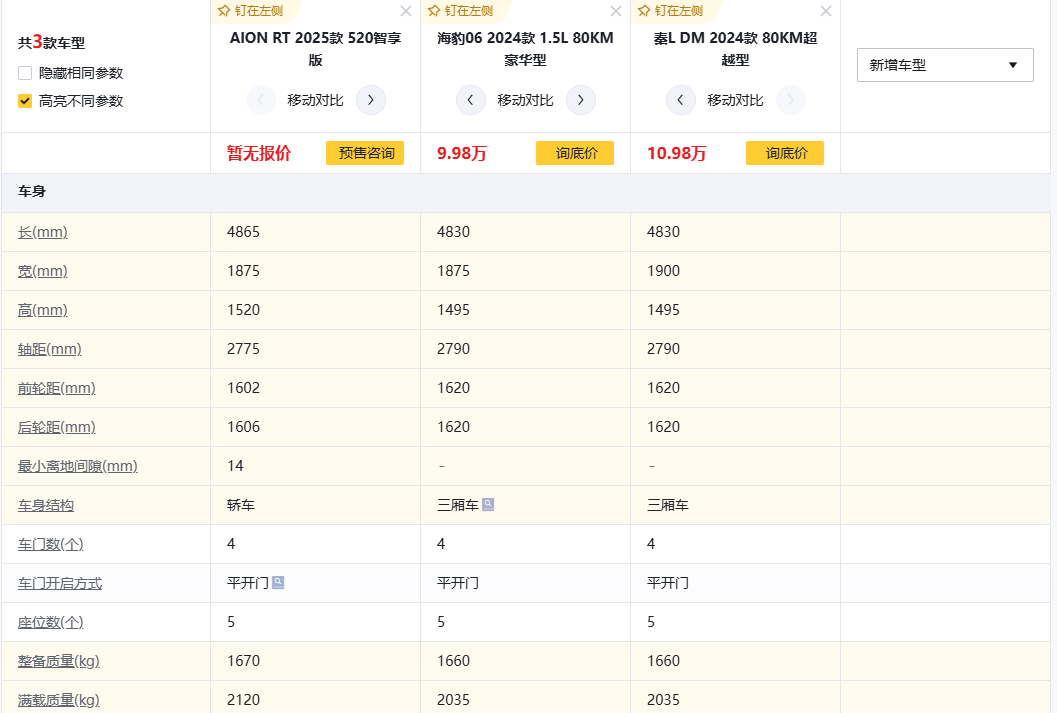Click 预售咨询 button for AION RT
The image size is (1057, 713).
point(365,153)
